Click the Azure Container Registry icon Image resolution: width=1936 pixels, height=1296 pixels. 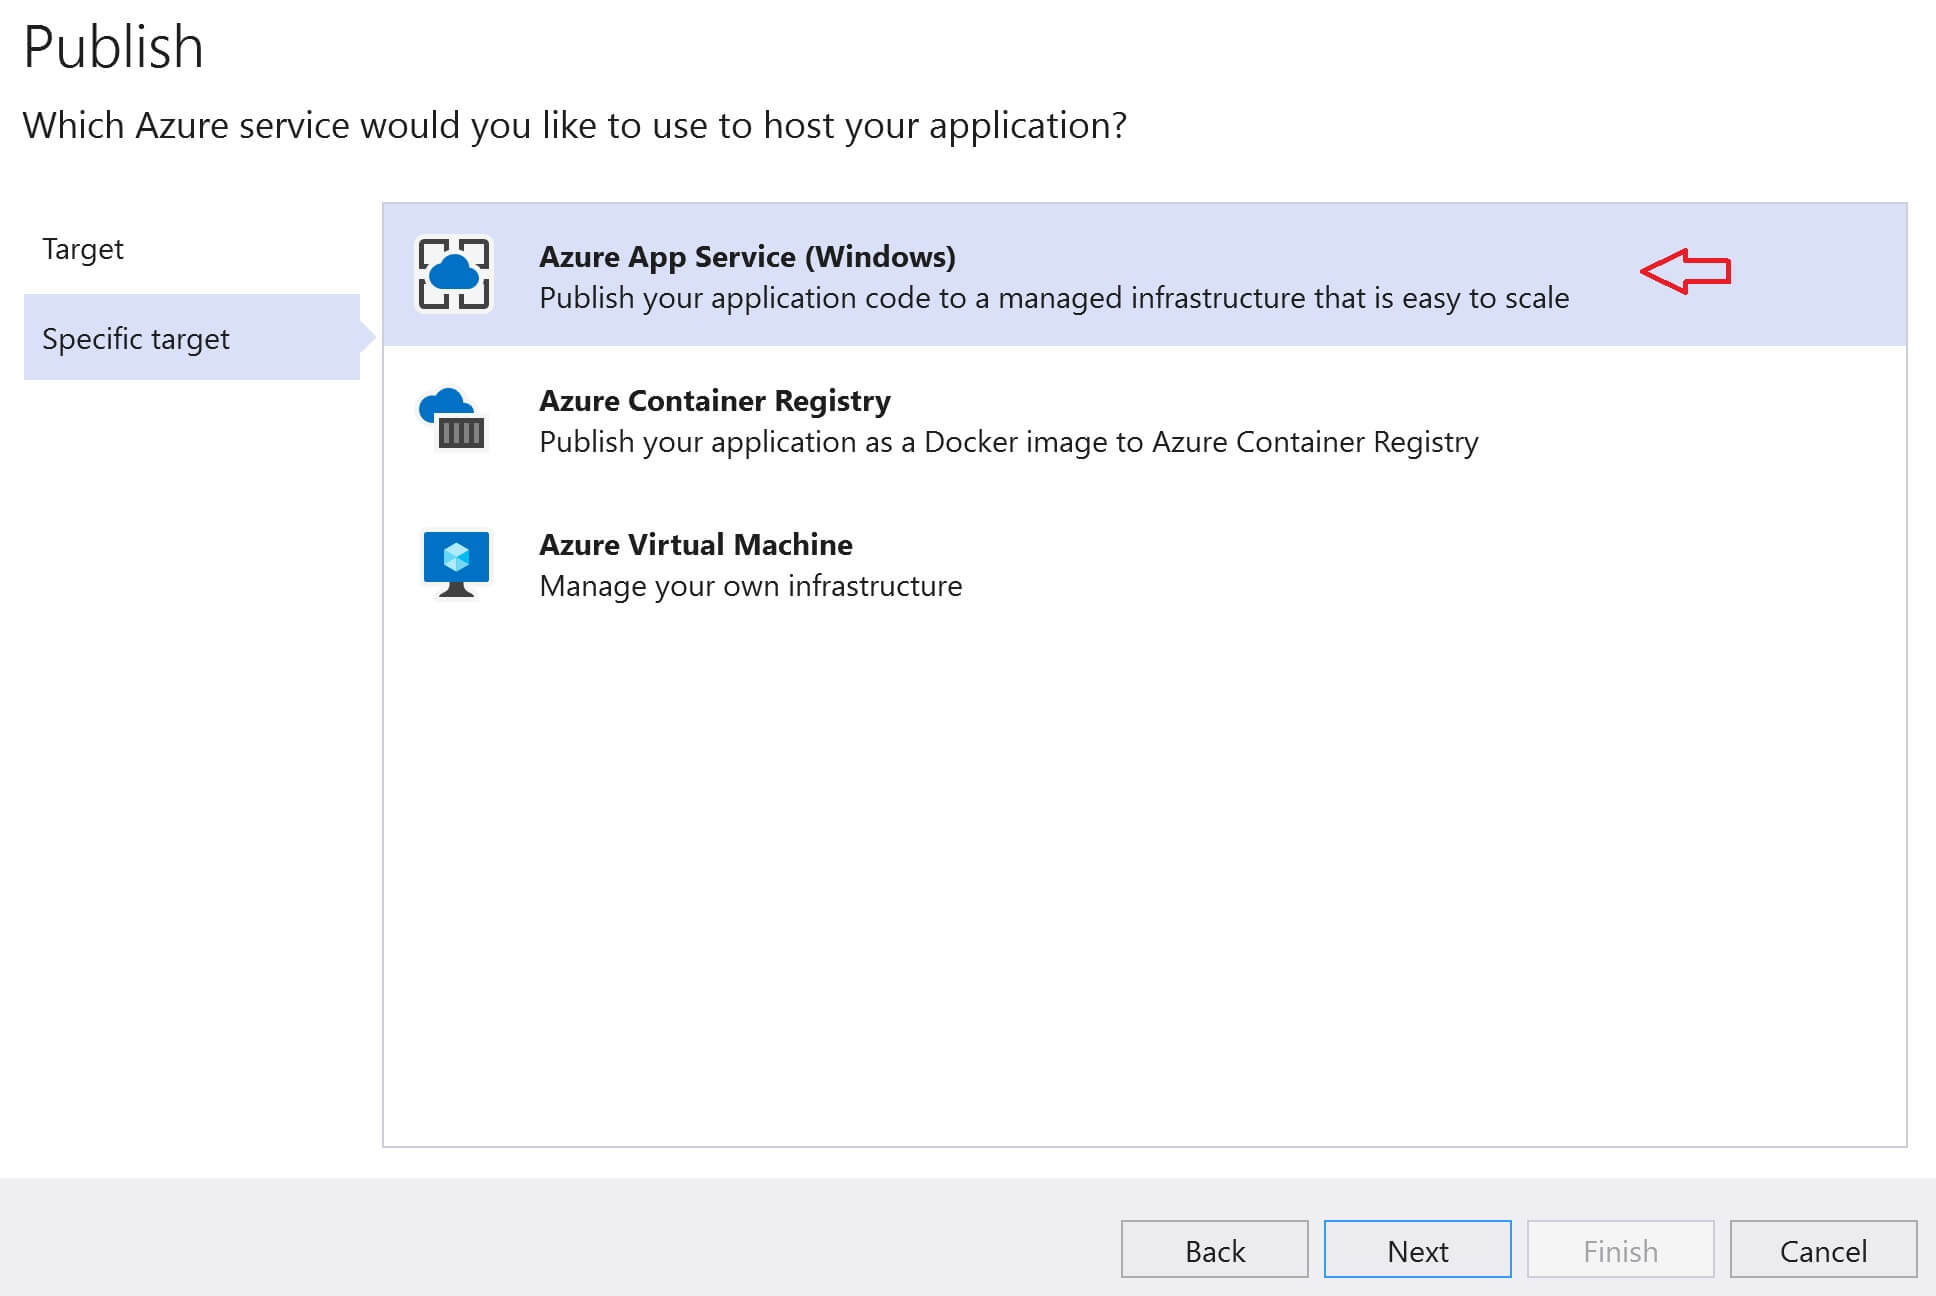453,419
